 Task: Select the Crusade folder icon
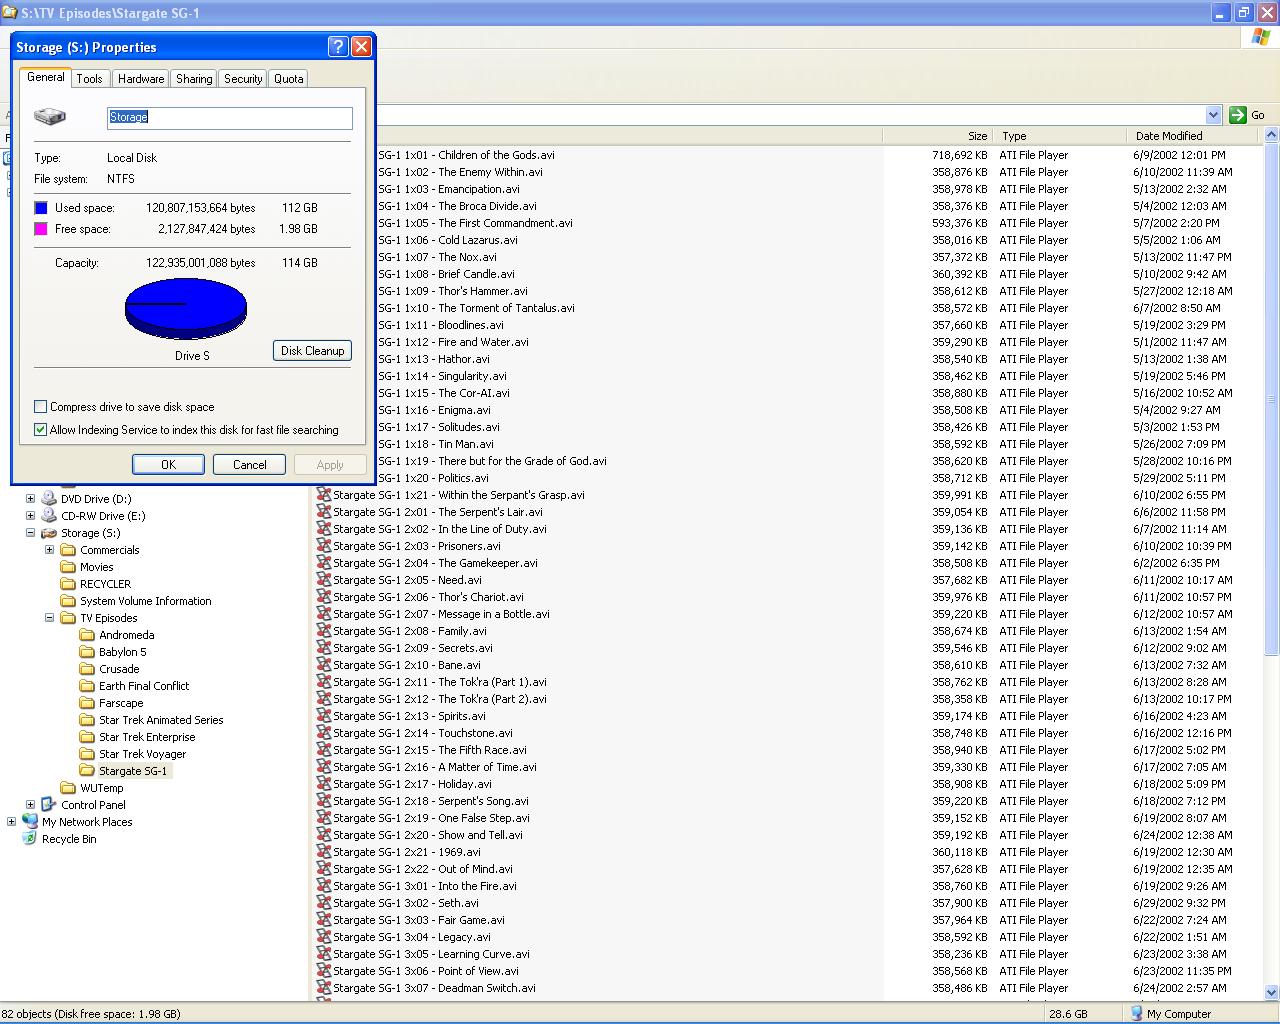[87, 668]
